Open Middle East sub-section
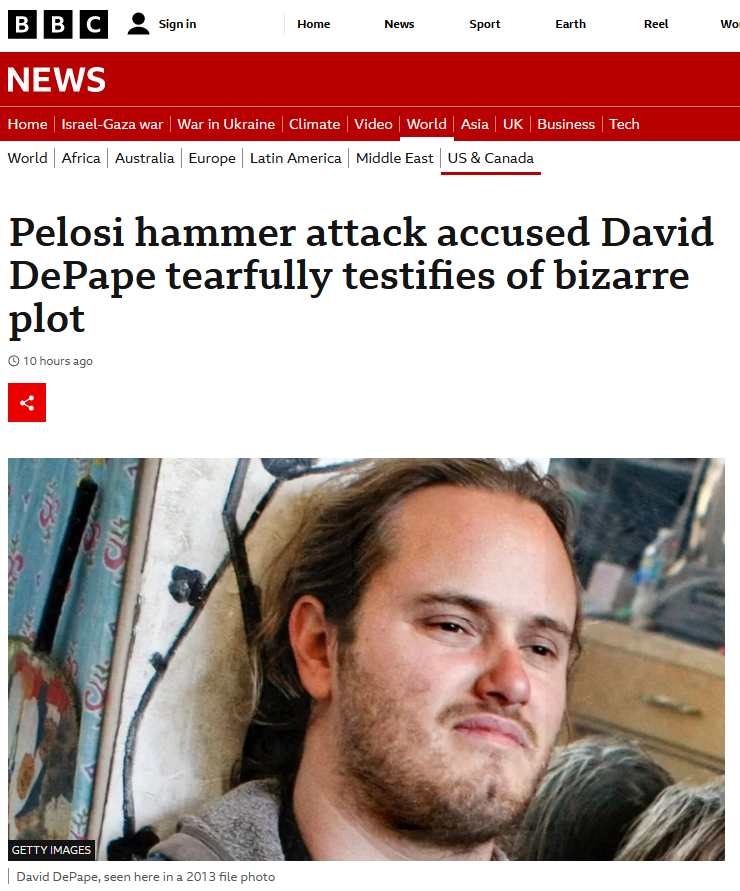 pyautogui.click(x=394, y=158)
